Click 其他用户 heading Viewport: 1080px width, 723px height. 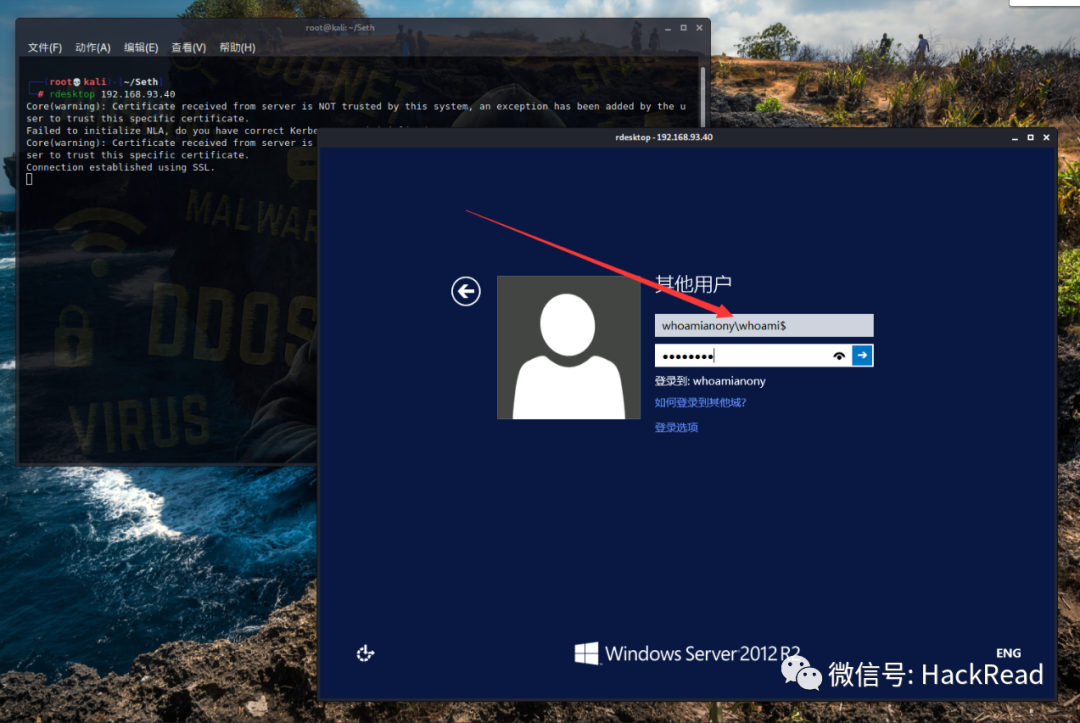(694, 284)
